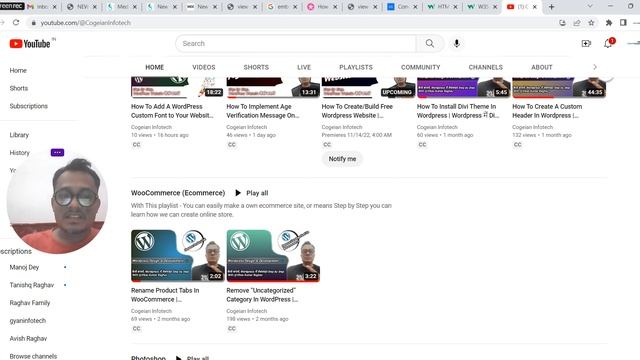
Task: Click the WooCommerce Play all arrow icon
Action: (x=238, y=193)
